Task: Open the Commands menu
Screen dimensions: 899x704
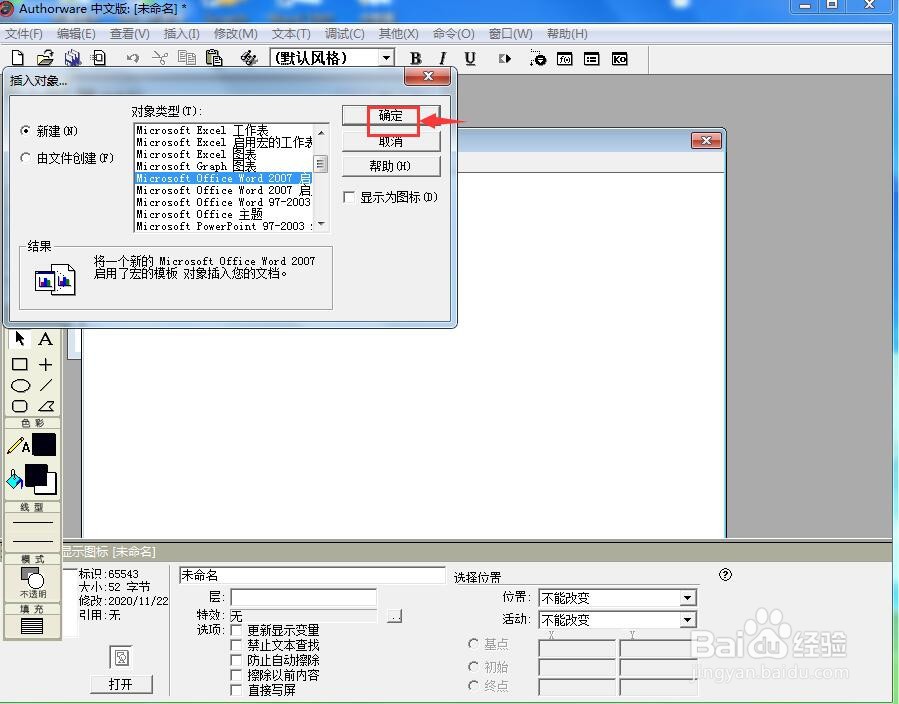Action: click(x=454, y=34)
